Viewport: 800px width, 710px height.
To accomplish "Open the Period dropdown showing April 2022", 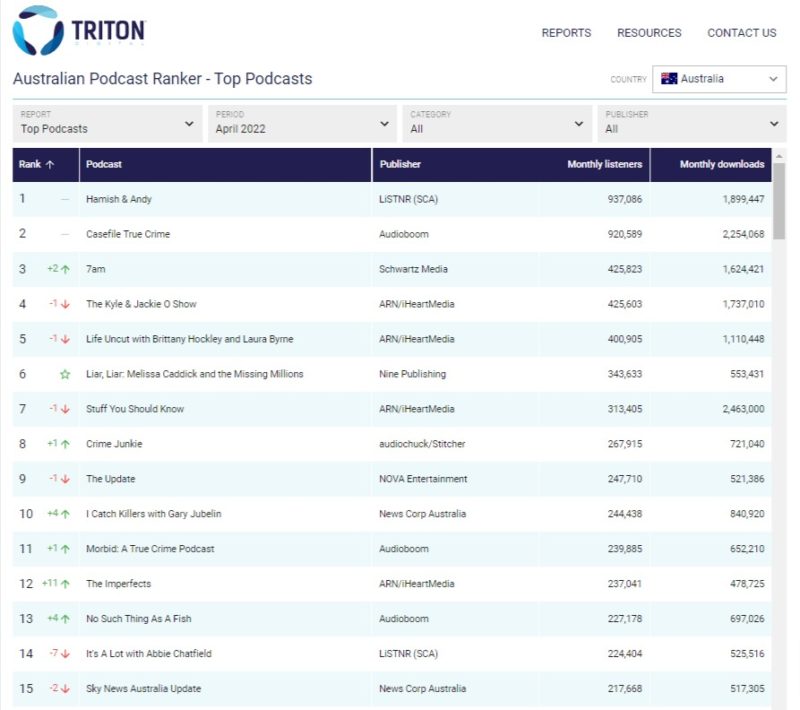I will click(x=302, y=123).
